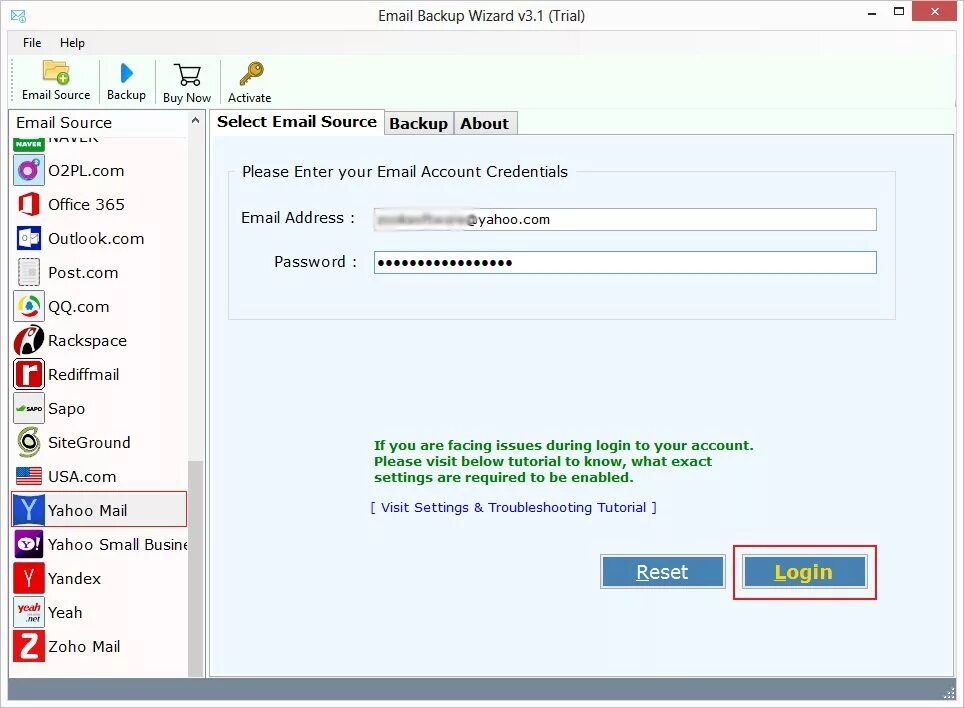Pick the Sapo icon
964x708 pixels.
29,408
